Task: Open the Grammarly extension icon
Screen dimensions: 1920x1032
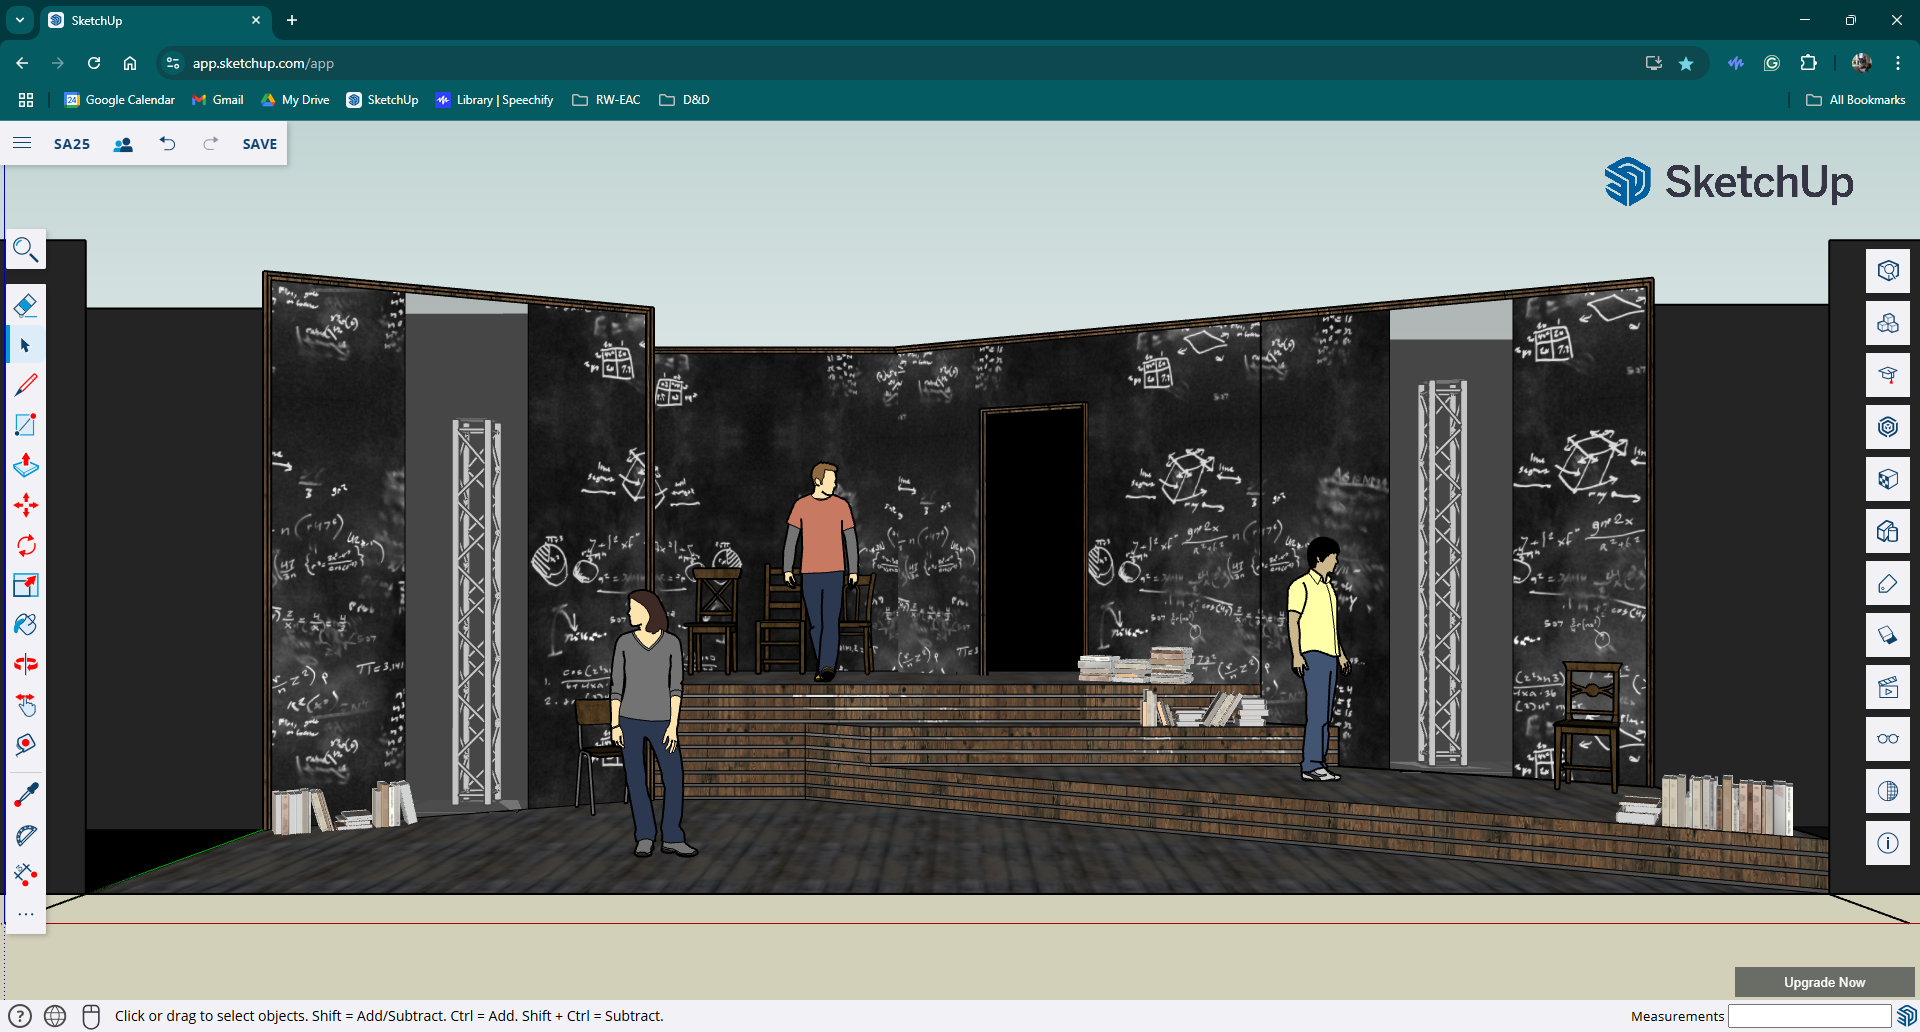Action: tap(1772, 63)
